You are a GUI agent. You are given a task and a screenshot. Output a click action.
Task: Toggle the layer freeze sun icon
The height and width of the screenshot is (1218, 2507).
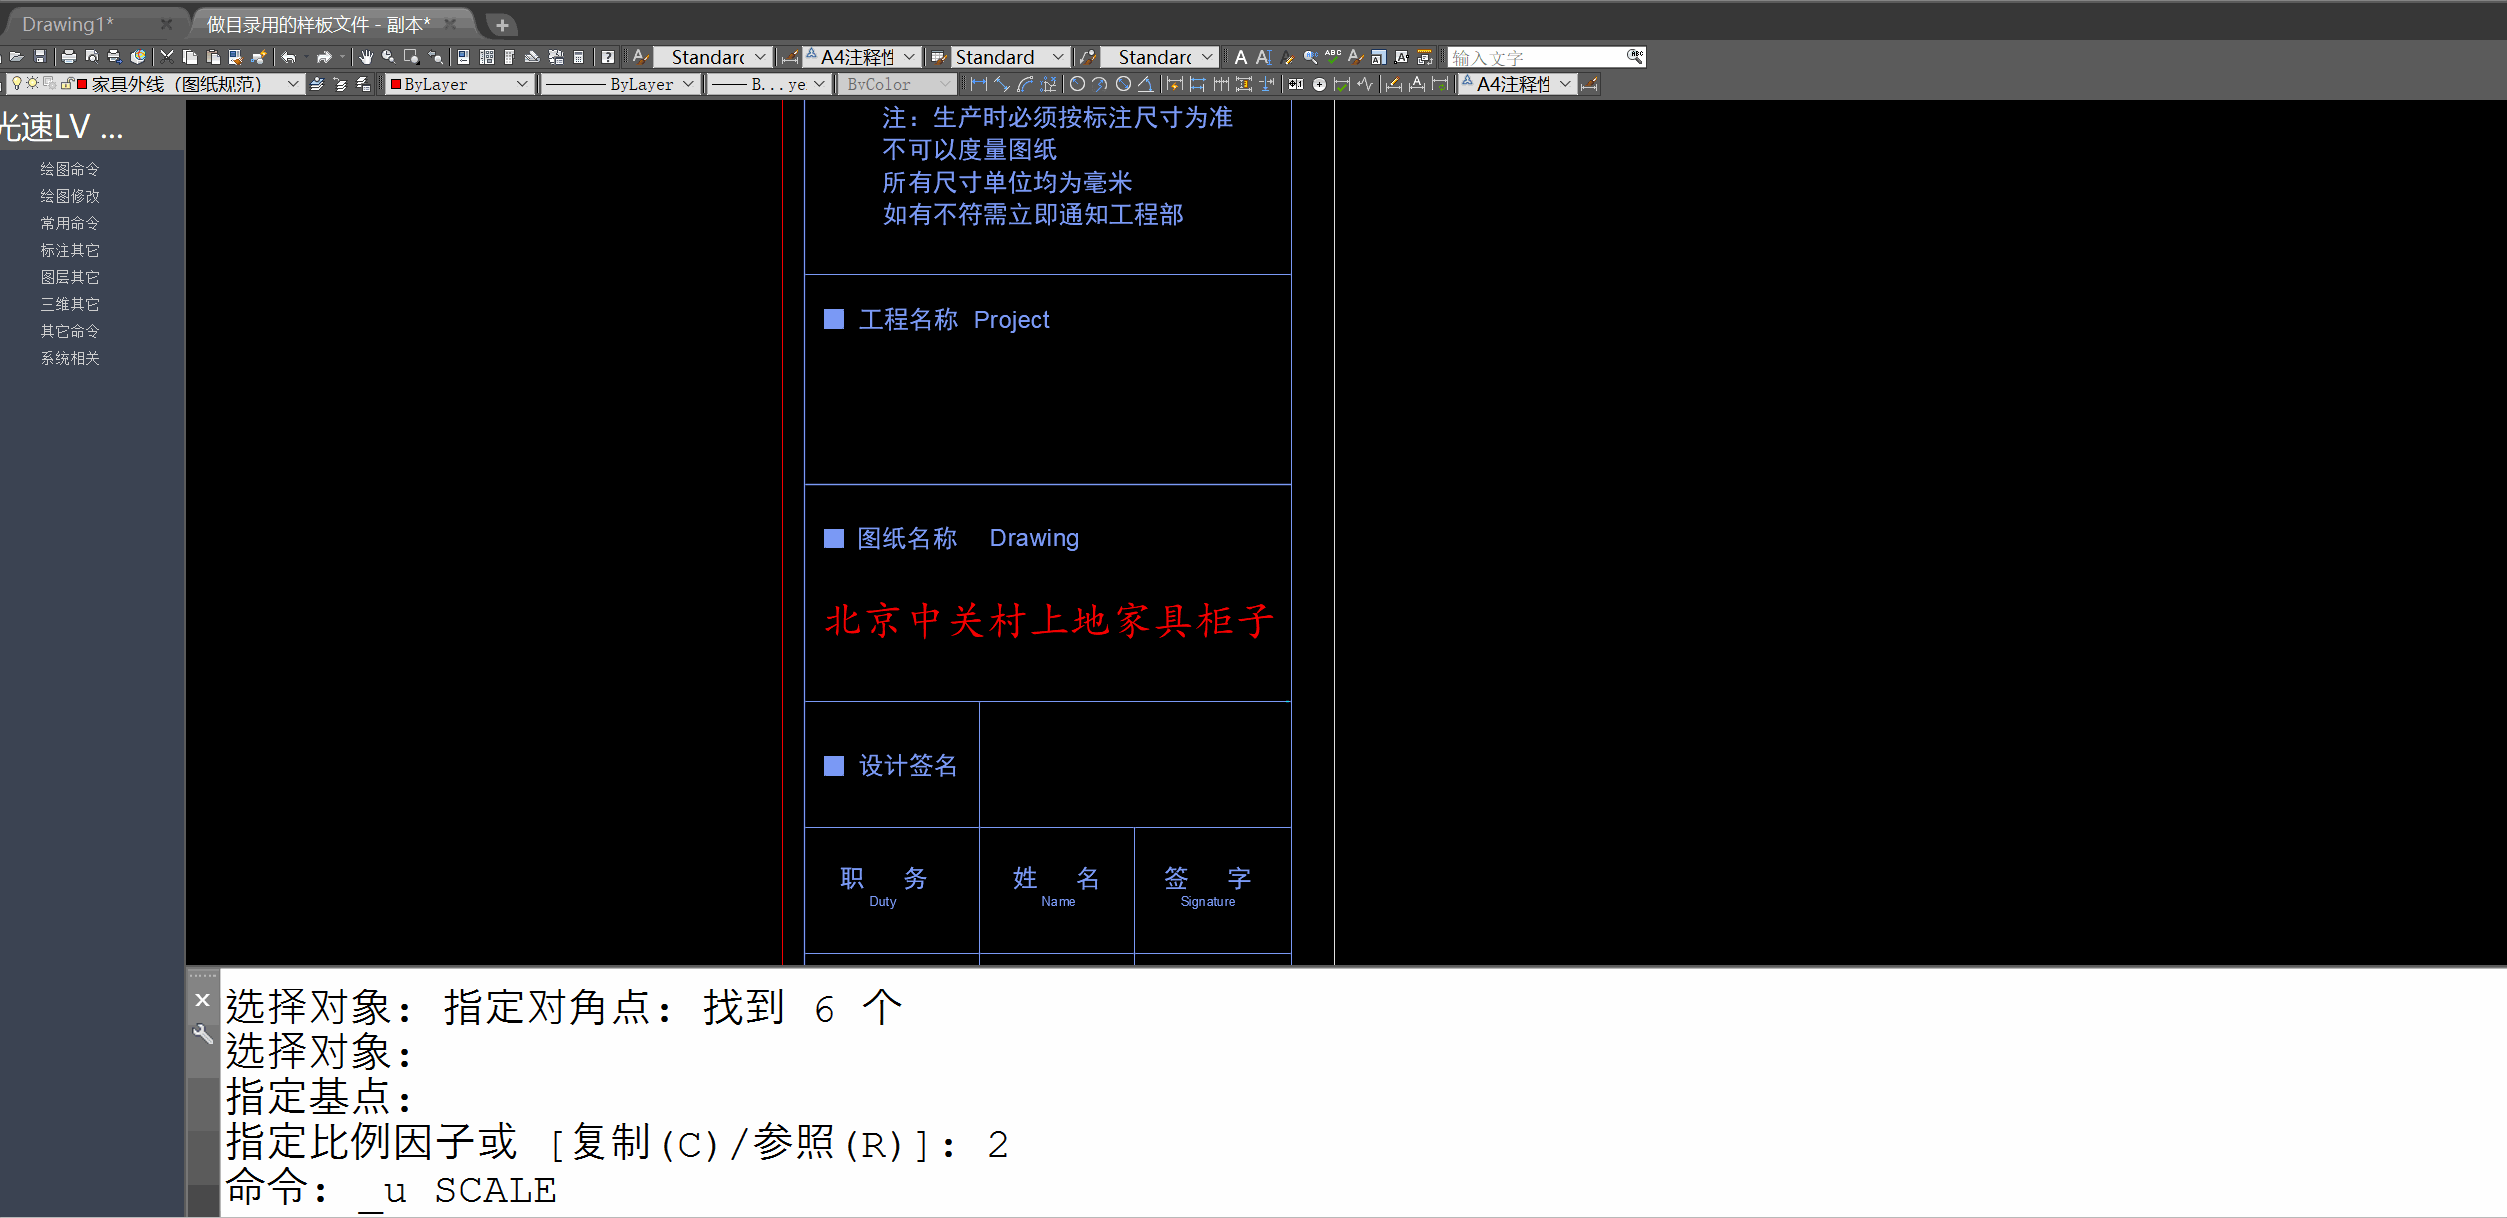click(x=32, y=84)
